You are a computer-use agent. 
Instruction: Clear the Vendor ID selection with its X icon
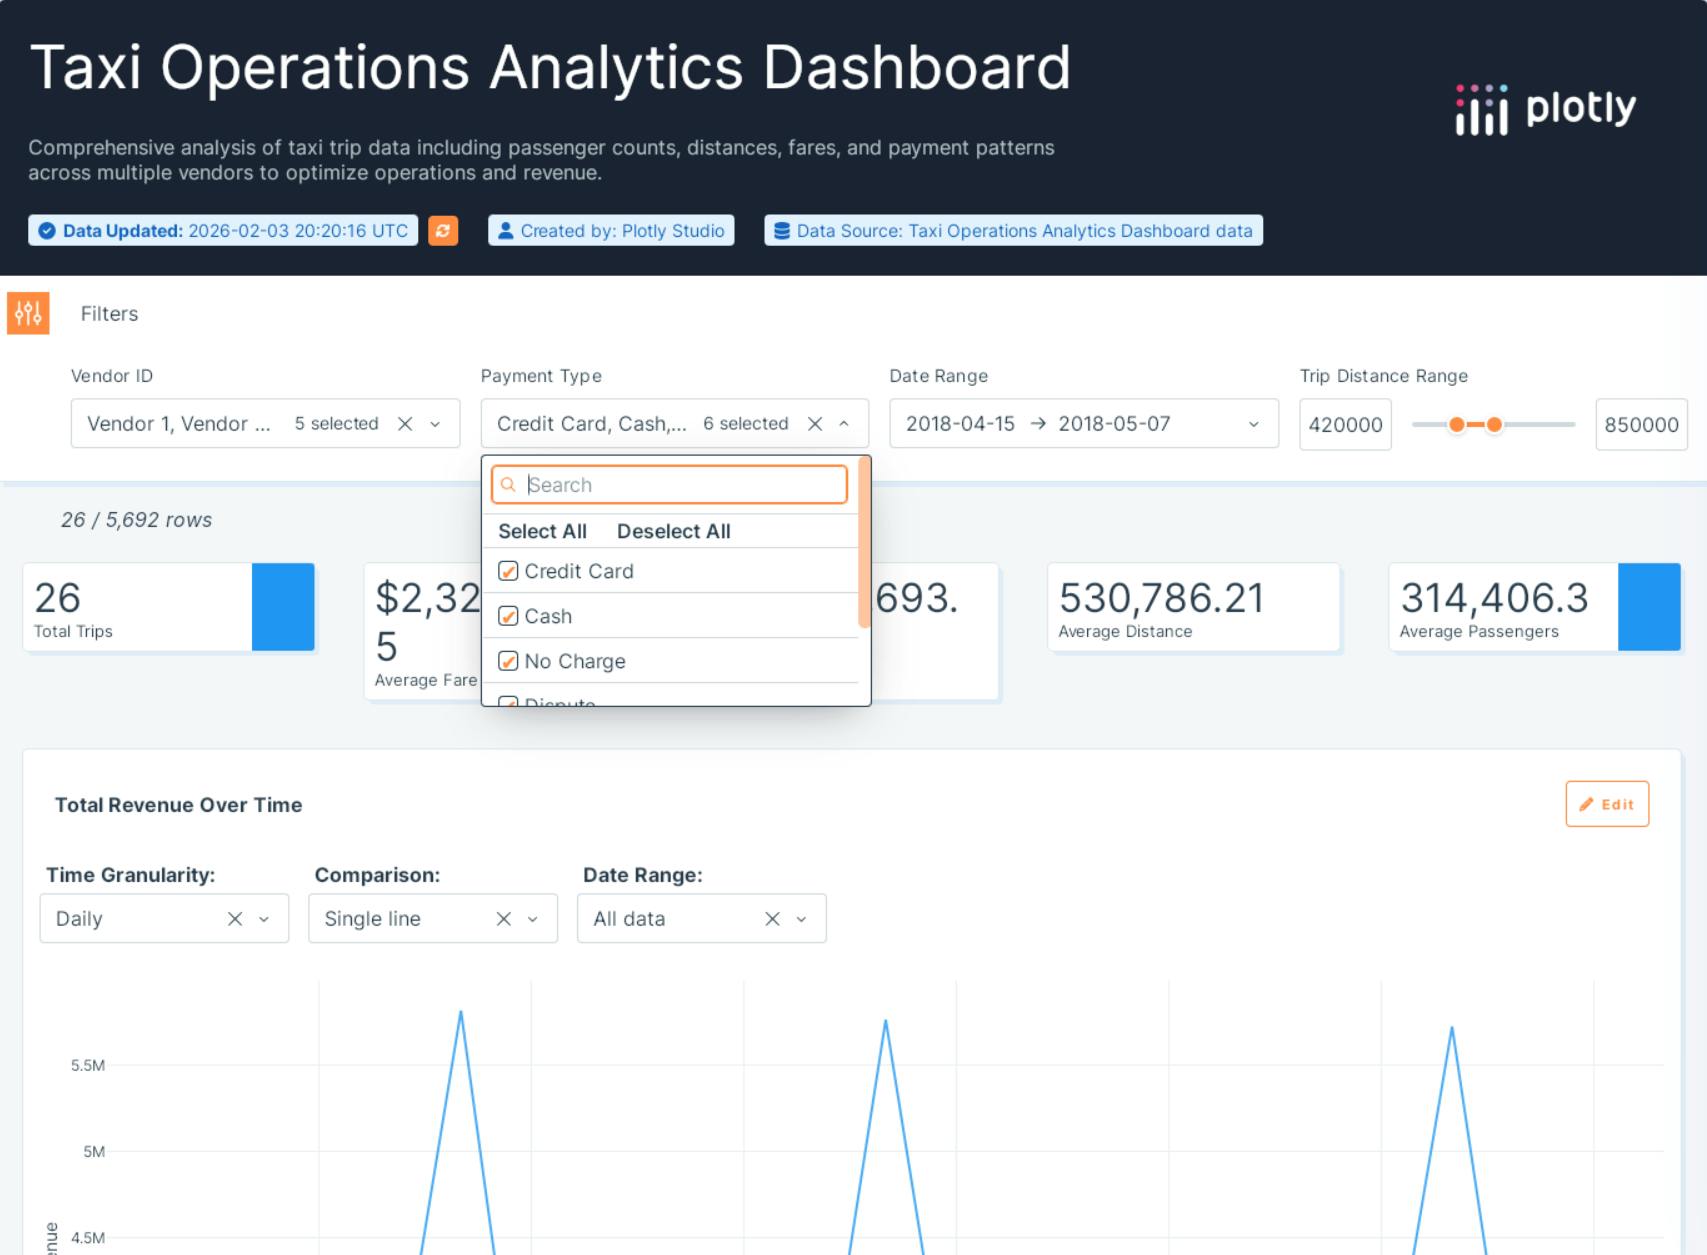coord(404,423)
